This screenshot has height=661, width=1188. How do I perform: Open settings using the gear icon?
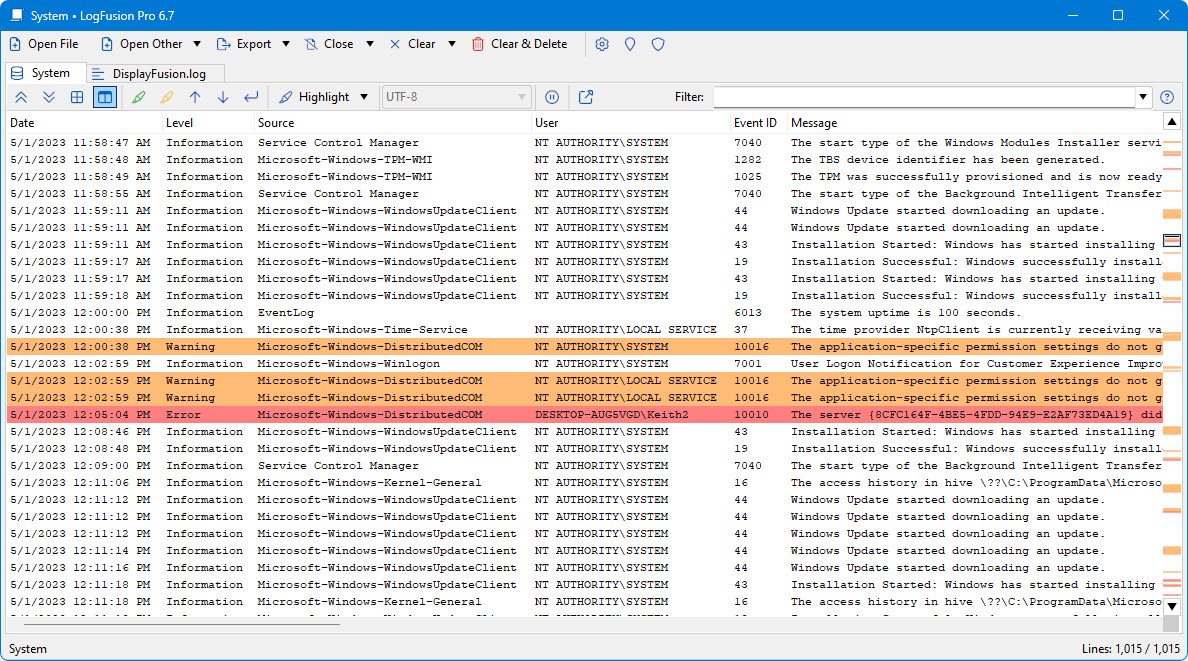[602, 44]
